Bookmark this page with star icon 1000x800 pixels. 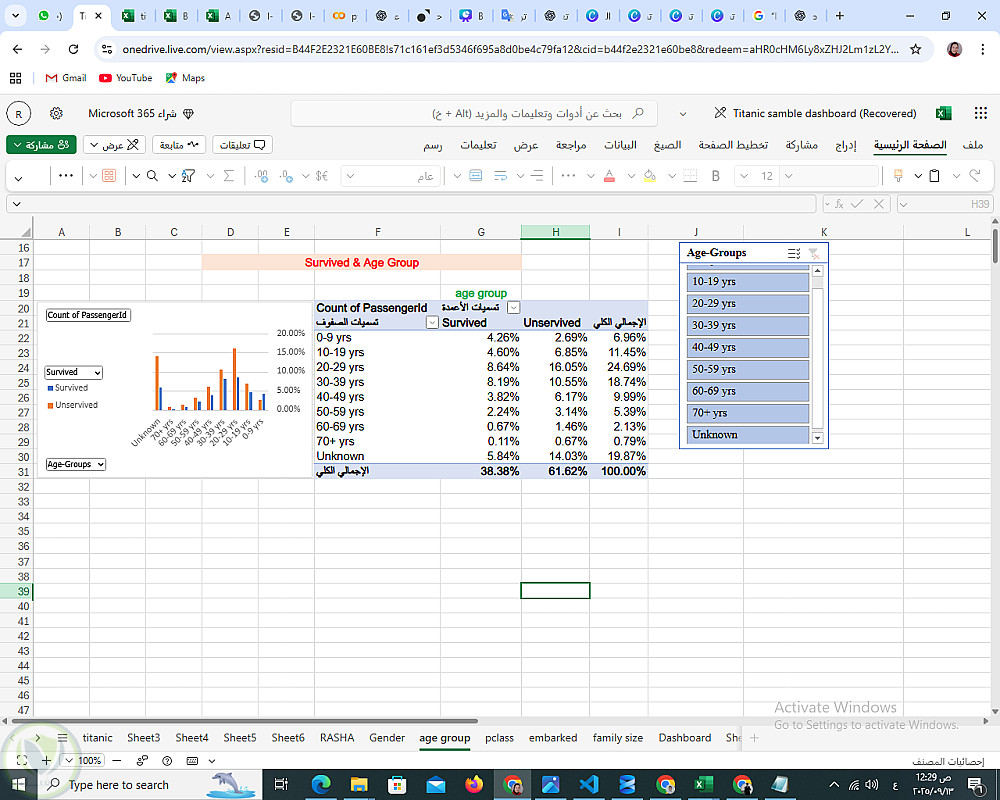pyautogui.click(x=915, y=49)
